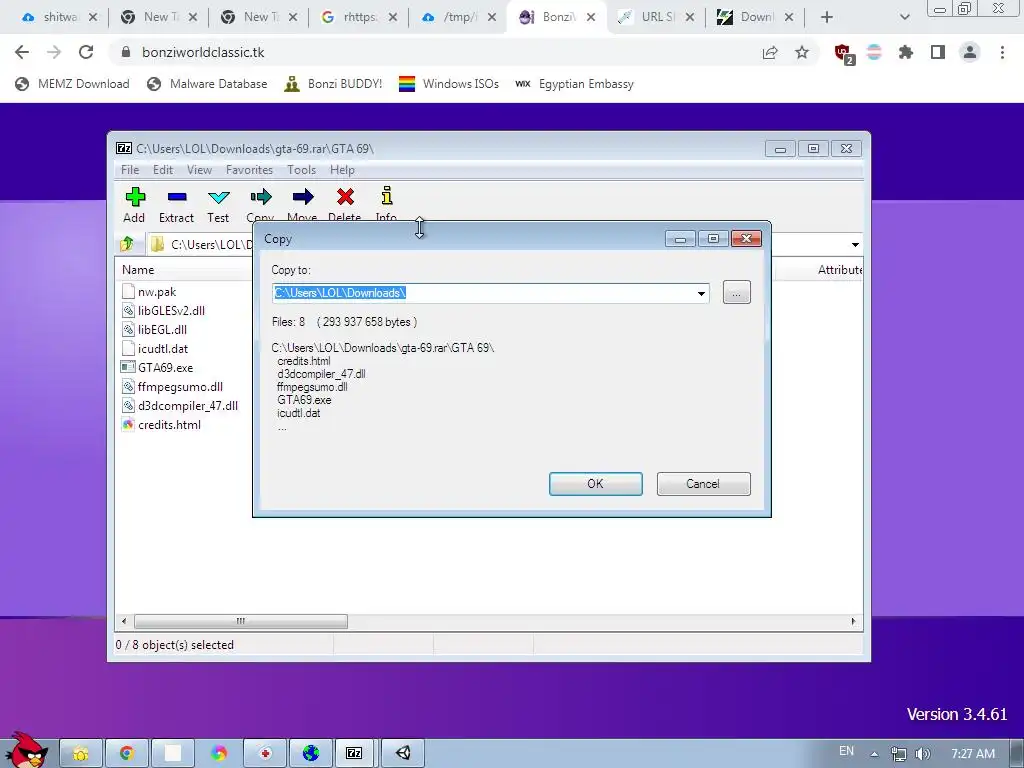
Task: Open Egyptian Embassy bookmark
Action: (x=574, y=84)
